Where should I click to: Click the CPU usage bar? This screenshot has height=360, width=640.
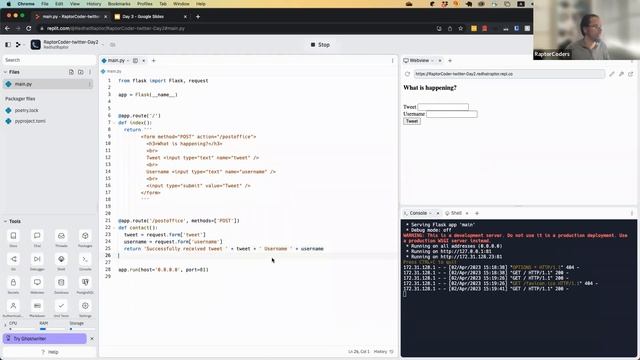22,329
